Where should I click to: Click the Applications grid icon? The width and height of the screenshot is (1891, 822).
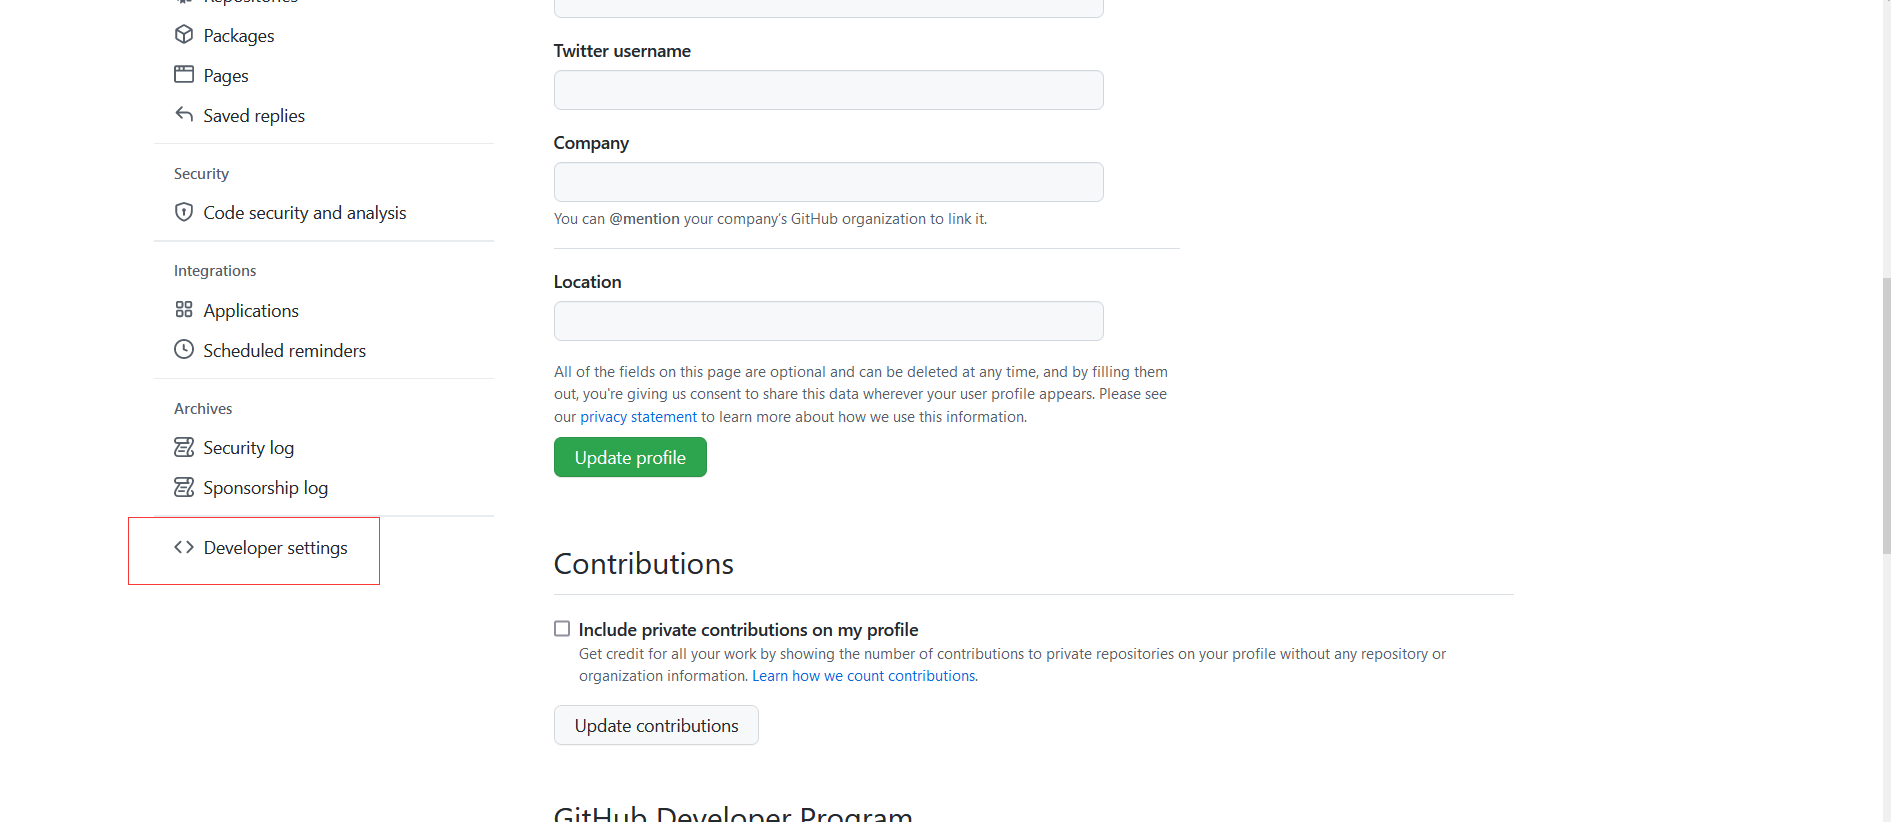pos(184,310)
